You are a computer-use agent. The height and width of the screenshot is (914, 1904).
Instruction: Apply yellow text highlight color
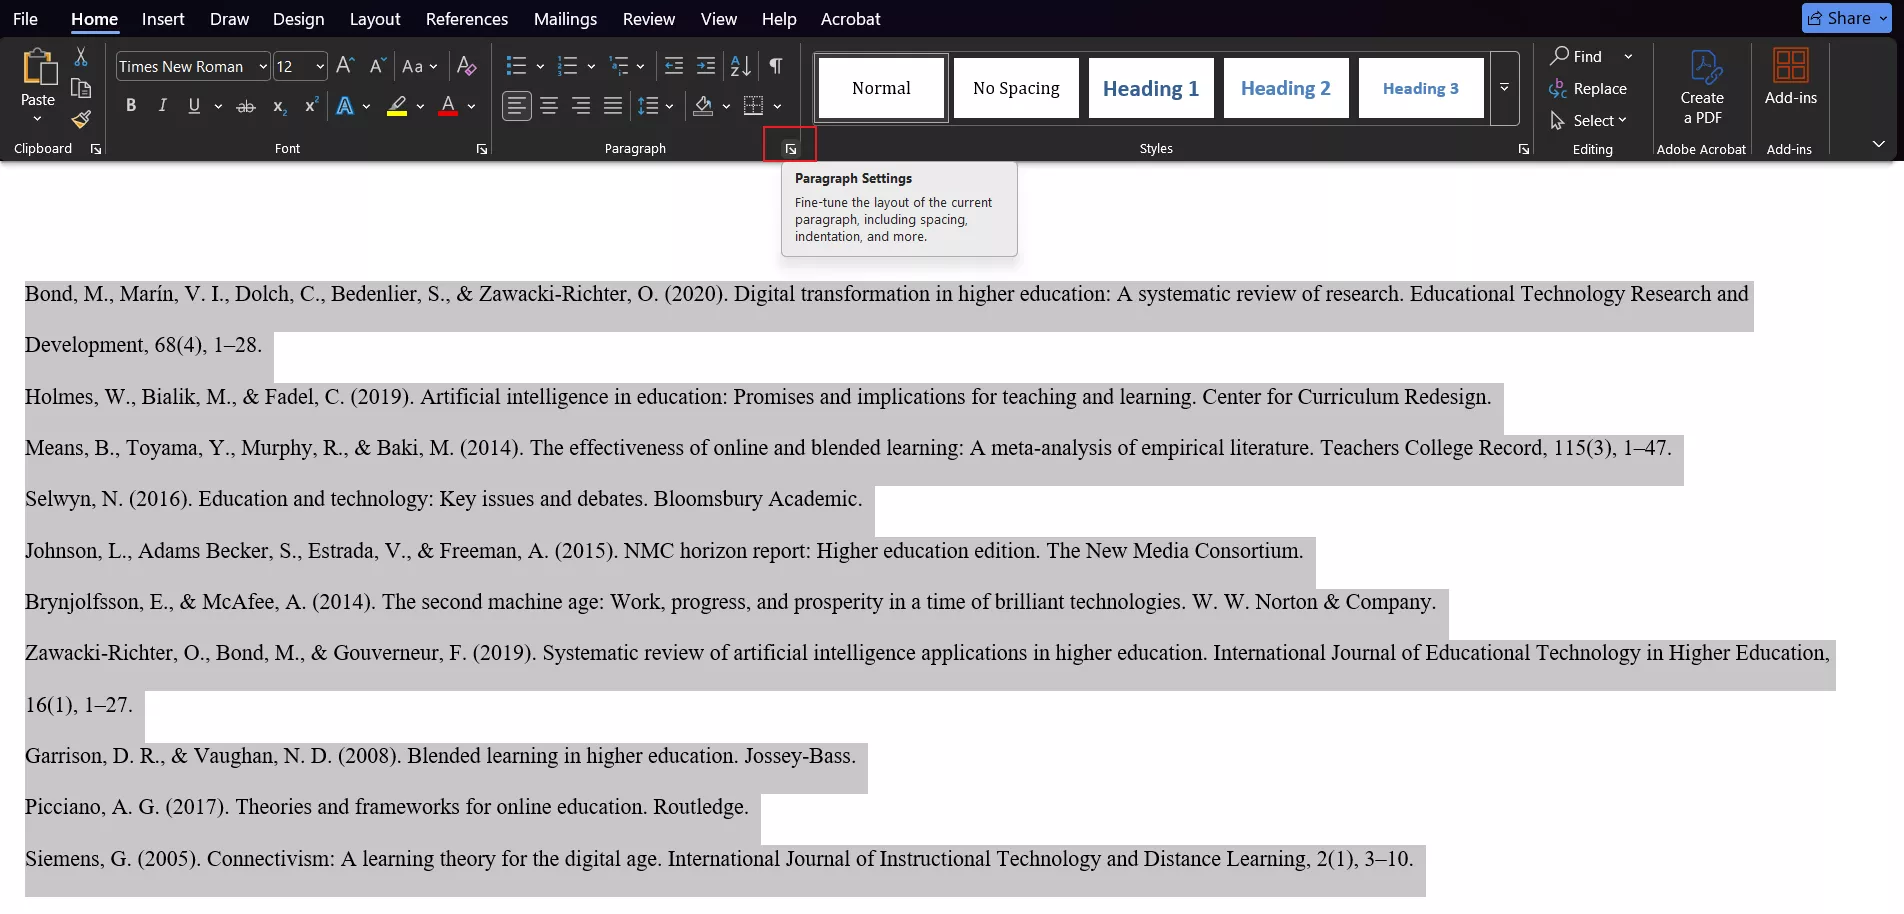[x=397, y=106]
